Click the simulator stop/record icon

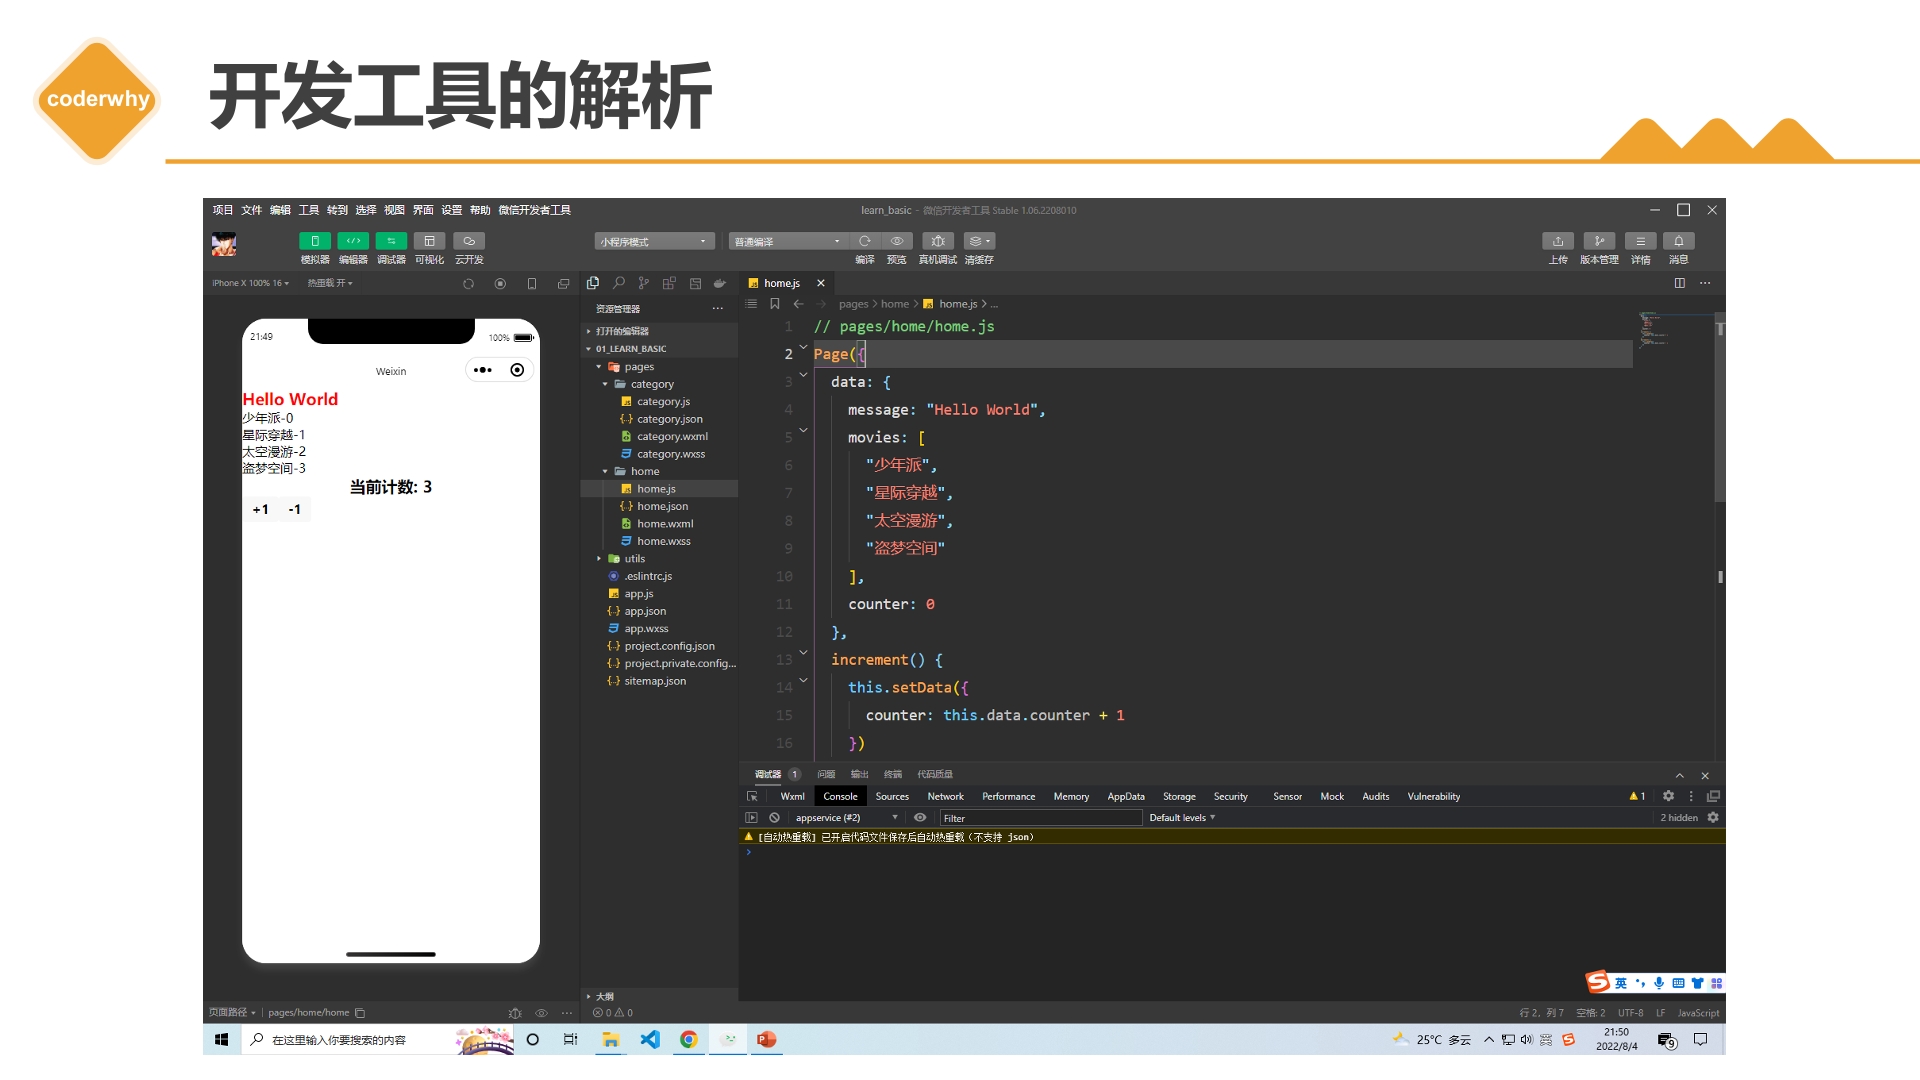point(500,284)
